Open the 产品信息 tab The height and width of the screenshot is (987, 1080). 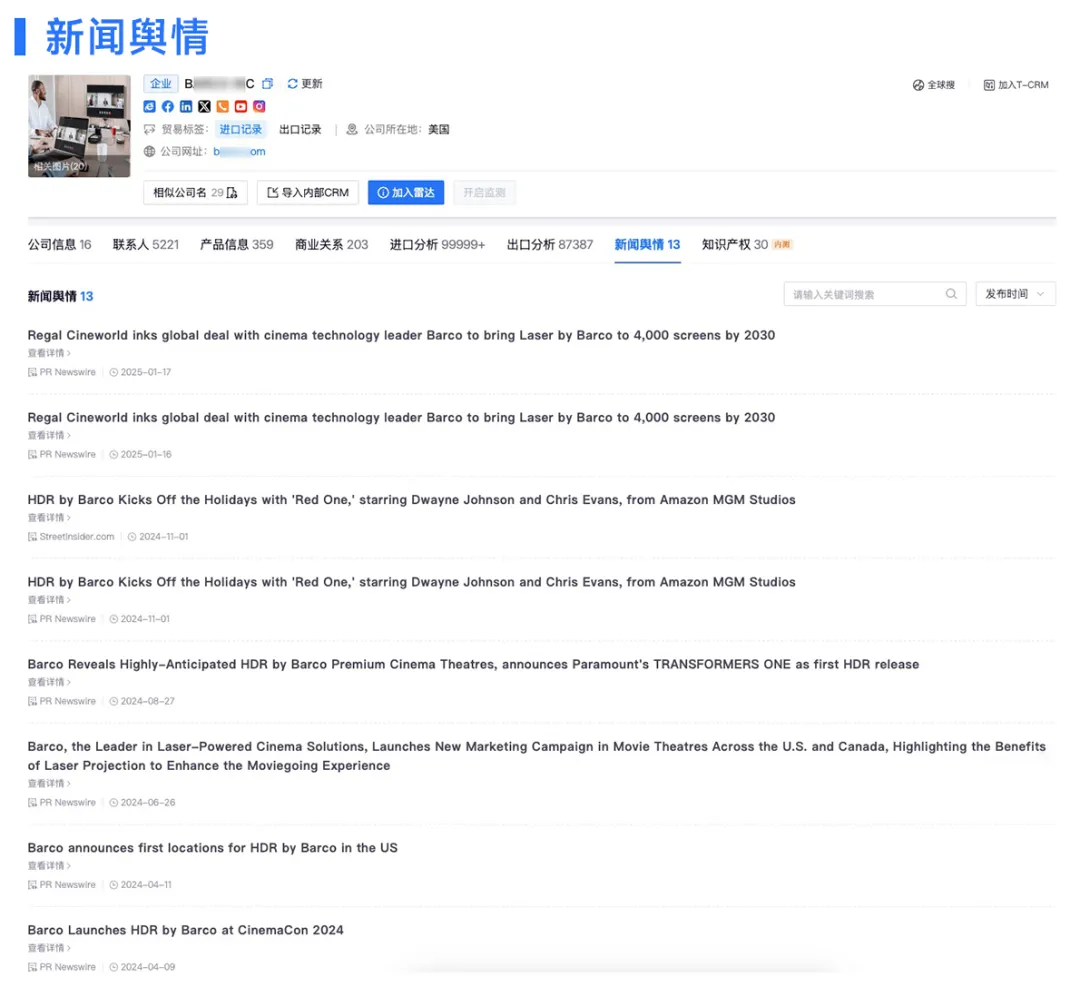pyautogui.click(x=236, y=245)
